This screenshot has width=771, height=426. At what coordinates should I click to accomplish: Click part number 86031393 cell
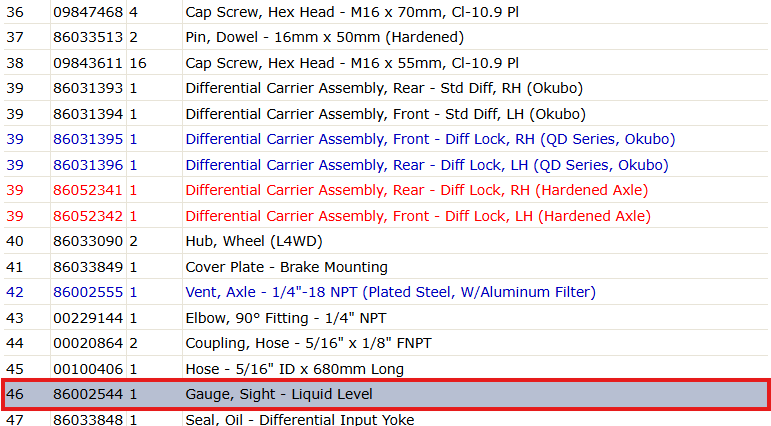pyautogui.click(x=88, y=88)
